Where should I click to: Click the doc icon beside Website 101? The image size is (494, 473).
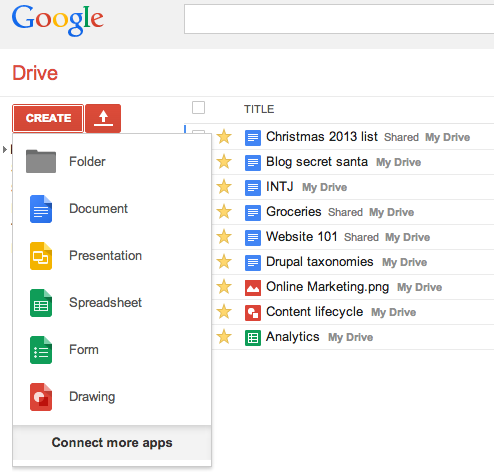(x=253, y=237)
